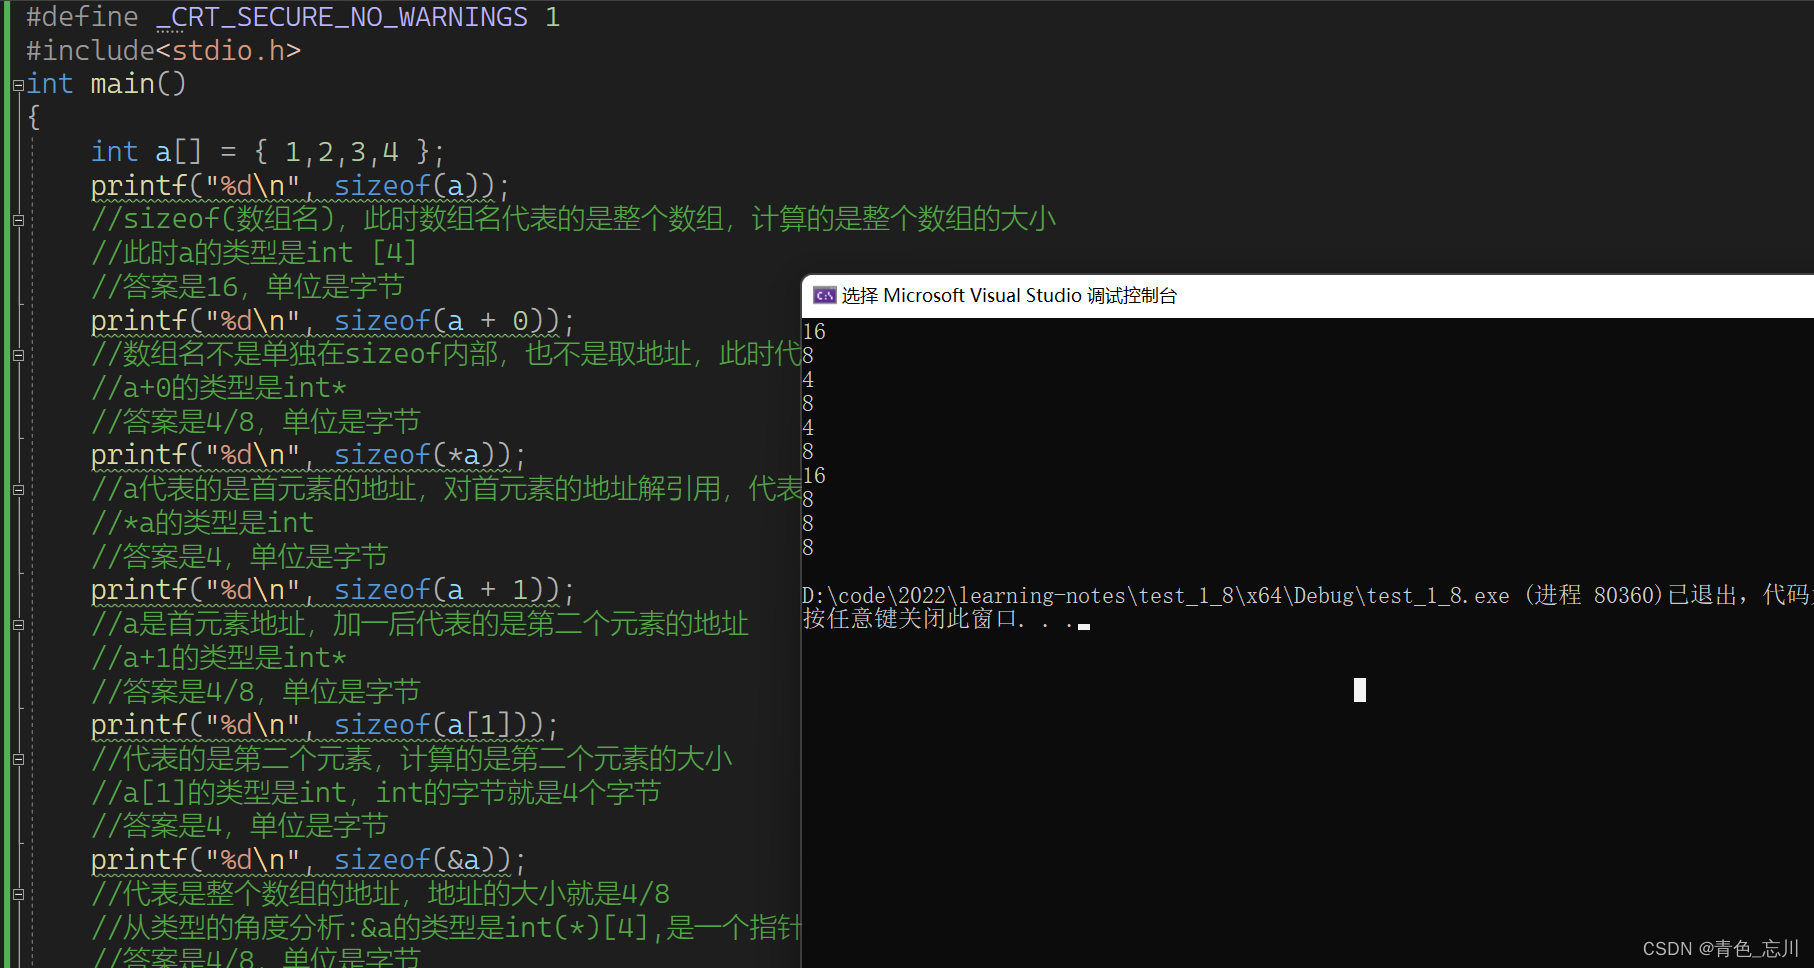The image size is (1814, 968).
Task: Click the "#define" keyword on the first line
Action: [82, 17]
